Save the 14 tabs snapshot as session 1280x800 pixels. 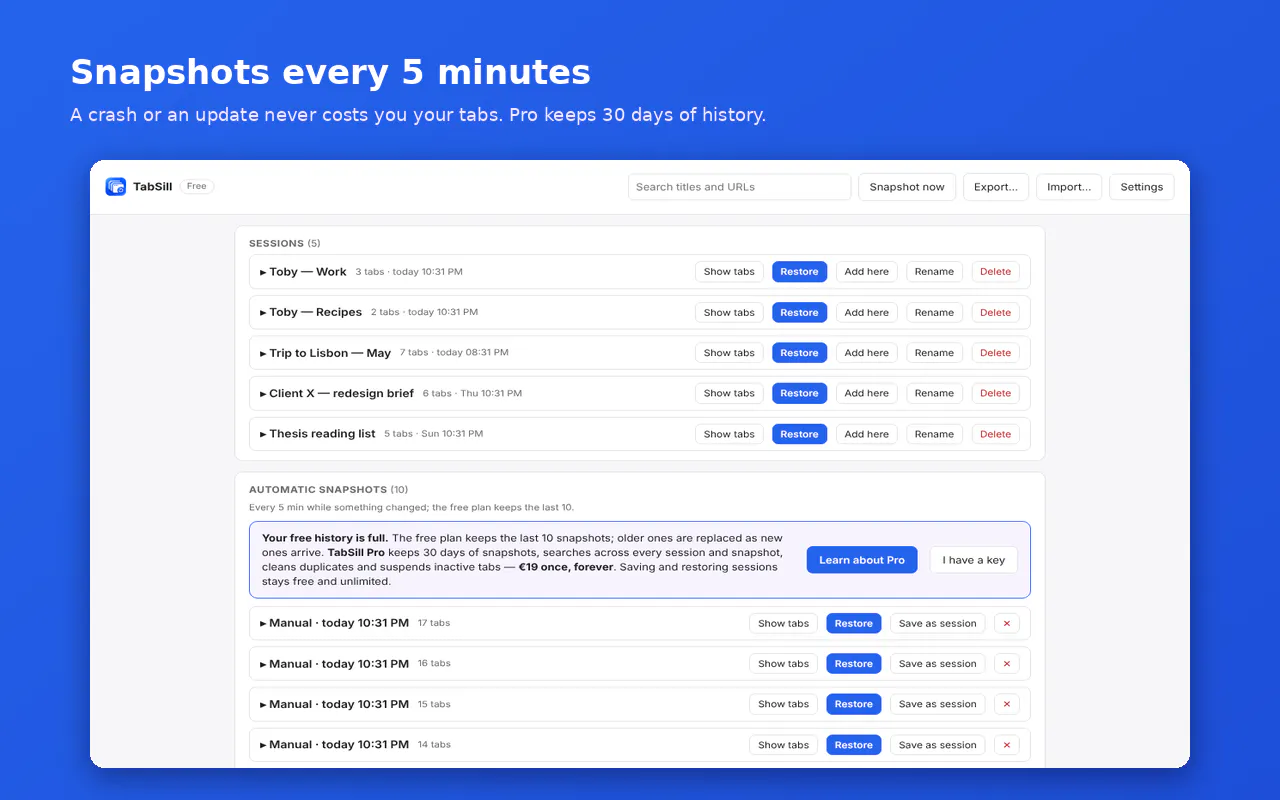pyautogui.click(x=937, y=745)
